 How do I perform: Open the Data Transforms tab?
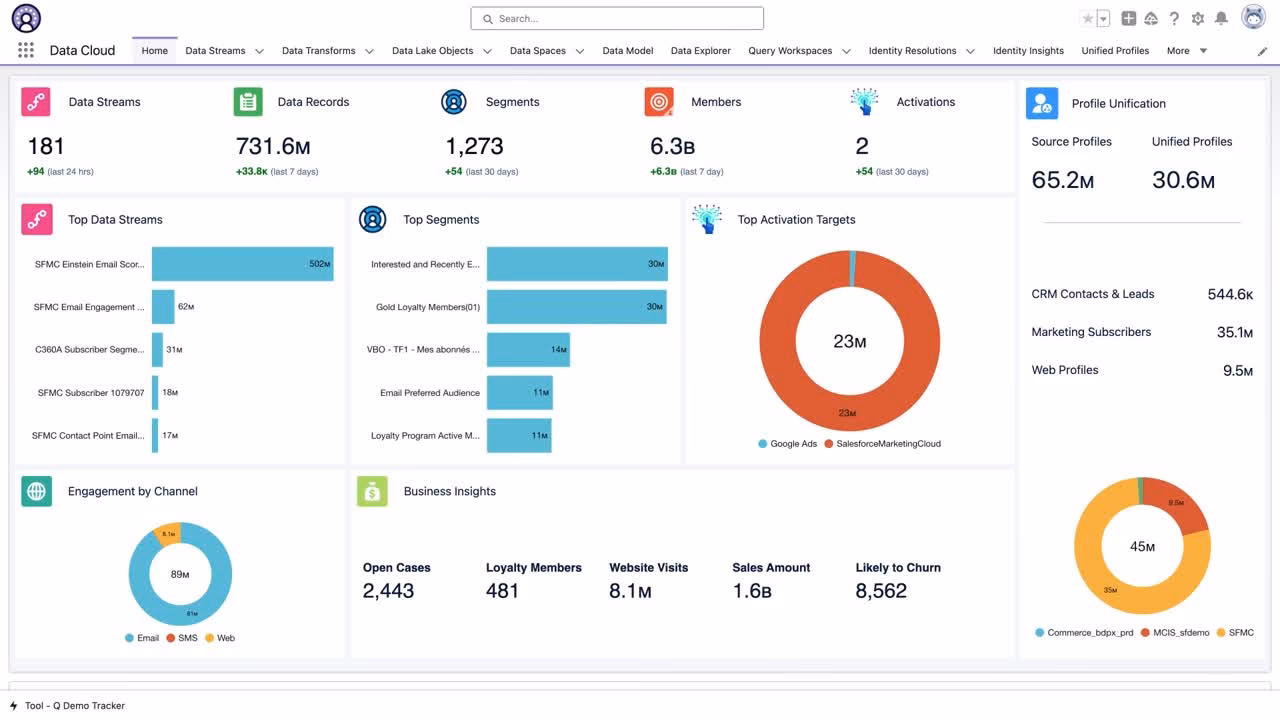click(318, 51)
